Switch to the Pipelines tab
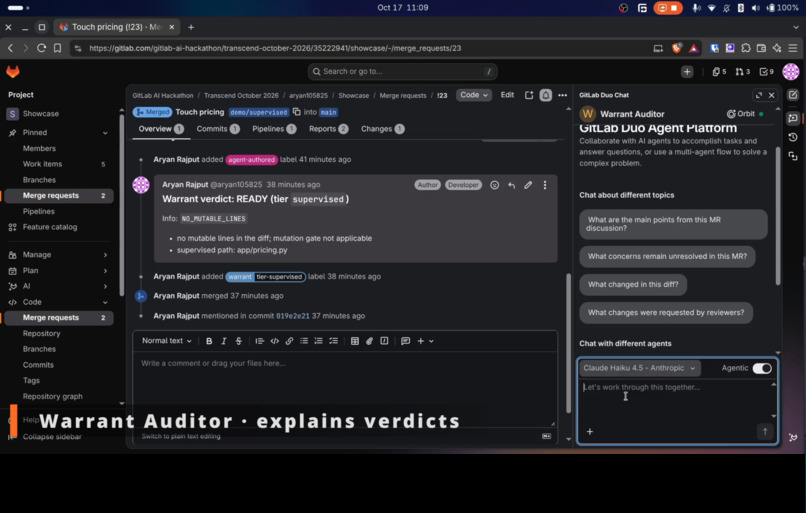 274,129
